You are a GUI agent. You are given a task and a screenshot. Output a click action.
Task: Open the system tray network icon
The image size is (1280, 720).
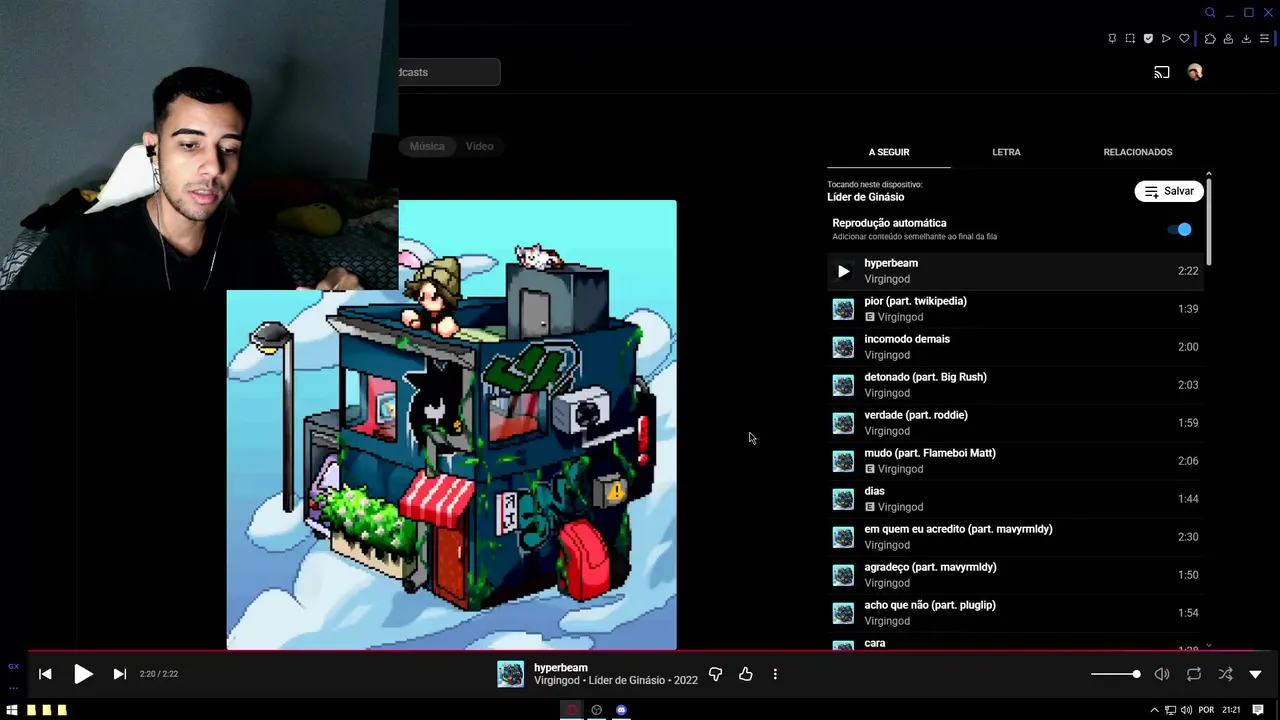click(x=1170, y=710)
